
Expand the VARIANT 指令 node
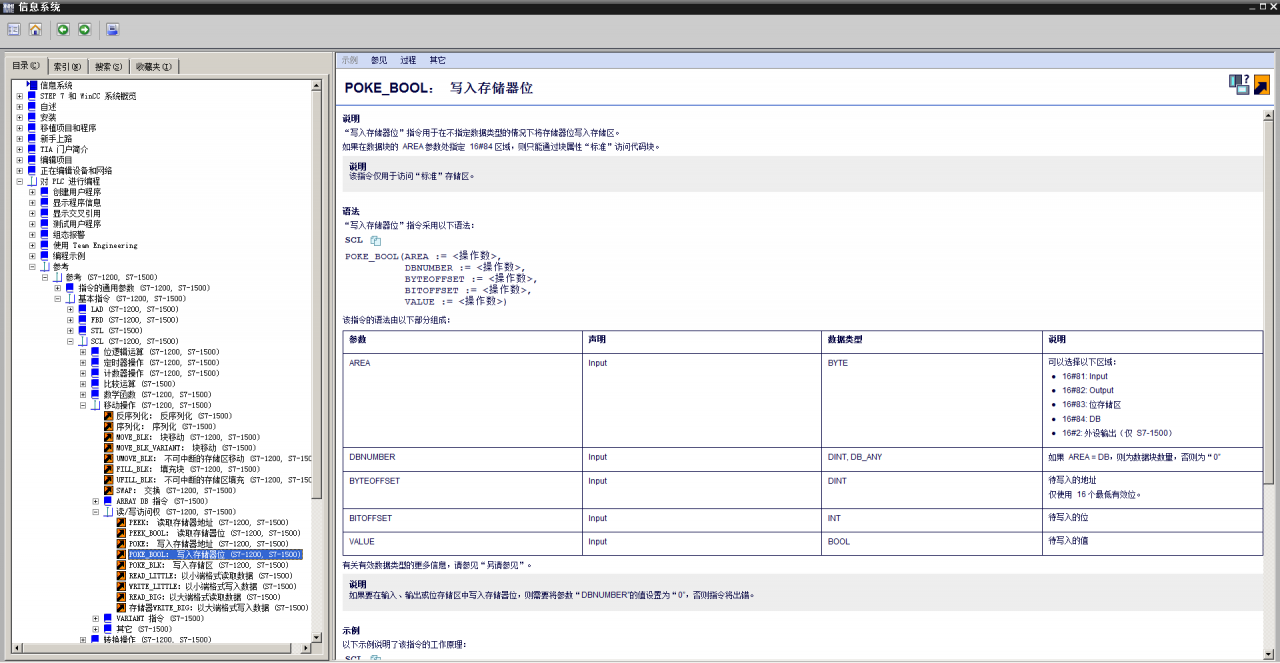[95, 618]
